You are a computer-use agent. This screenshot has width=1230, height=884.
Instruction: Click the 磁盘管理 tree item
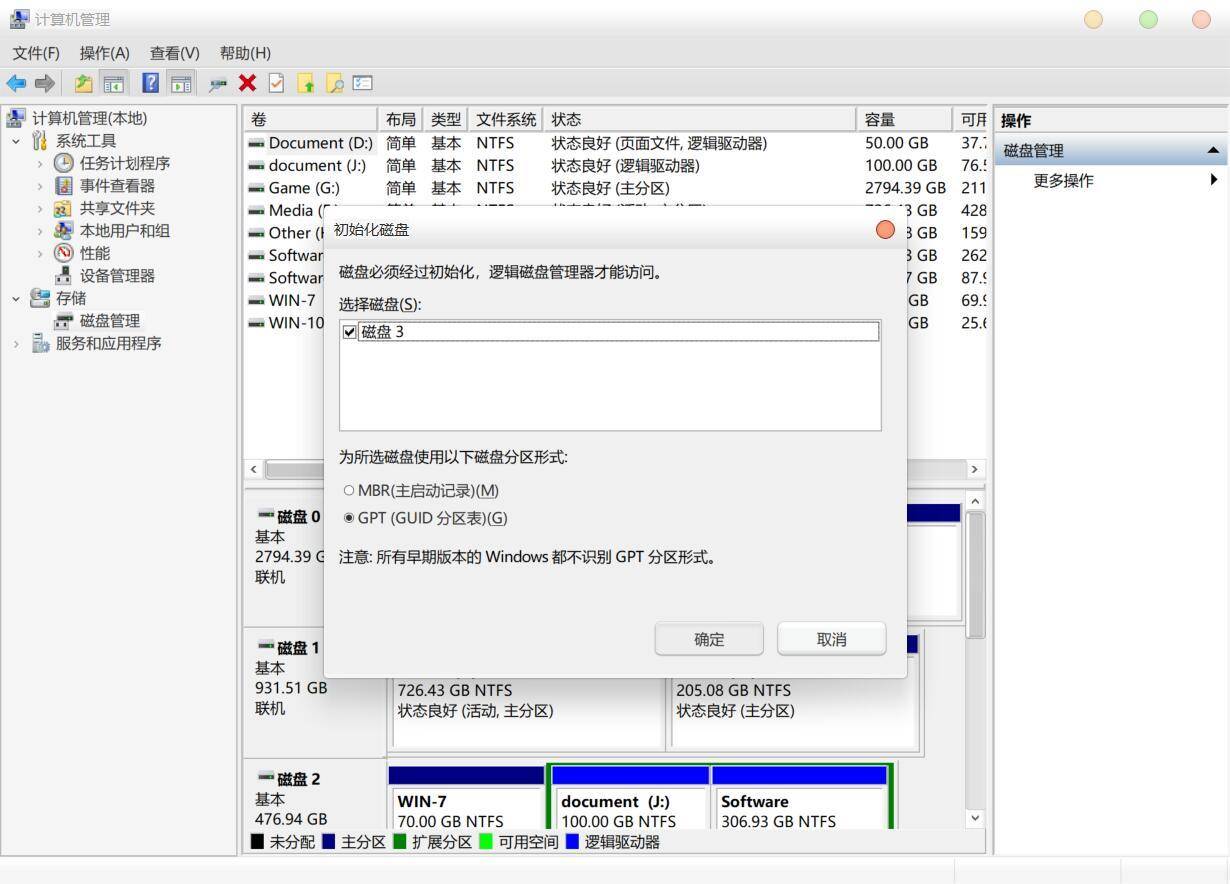109,320
